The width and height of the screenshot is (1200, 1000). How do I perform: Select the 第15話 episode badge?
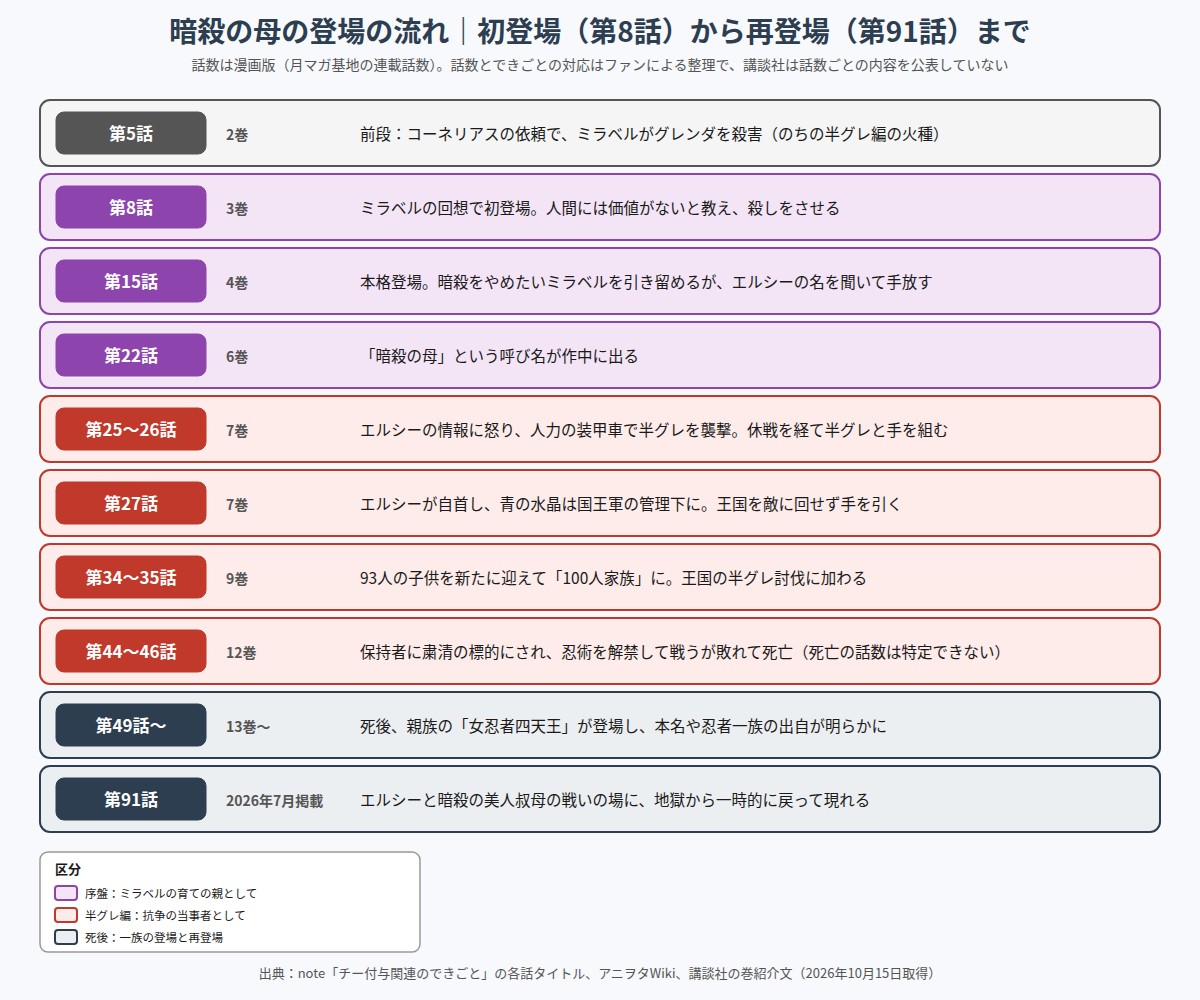tap(131, 281)
